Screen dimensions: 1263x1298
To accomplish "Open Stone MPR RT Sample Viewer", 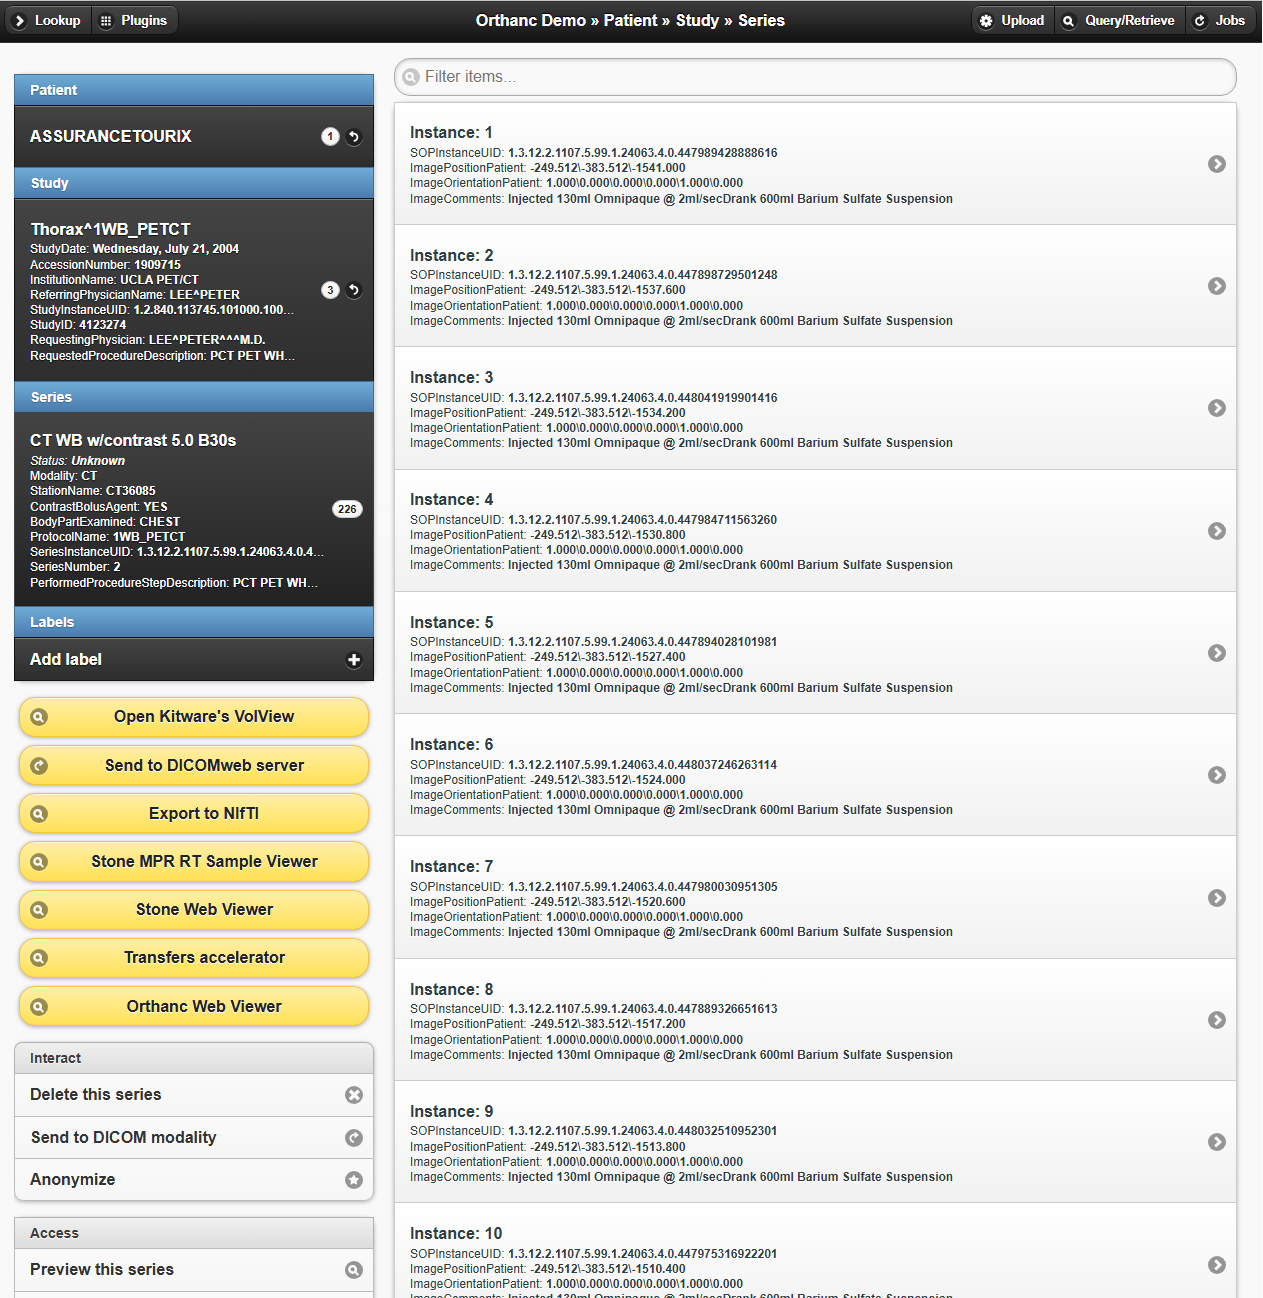I will (x=194, y=861).
